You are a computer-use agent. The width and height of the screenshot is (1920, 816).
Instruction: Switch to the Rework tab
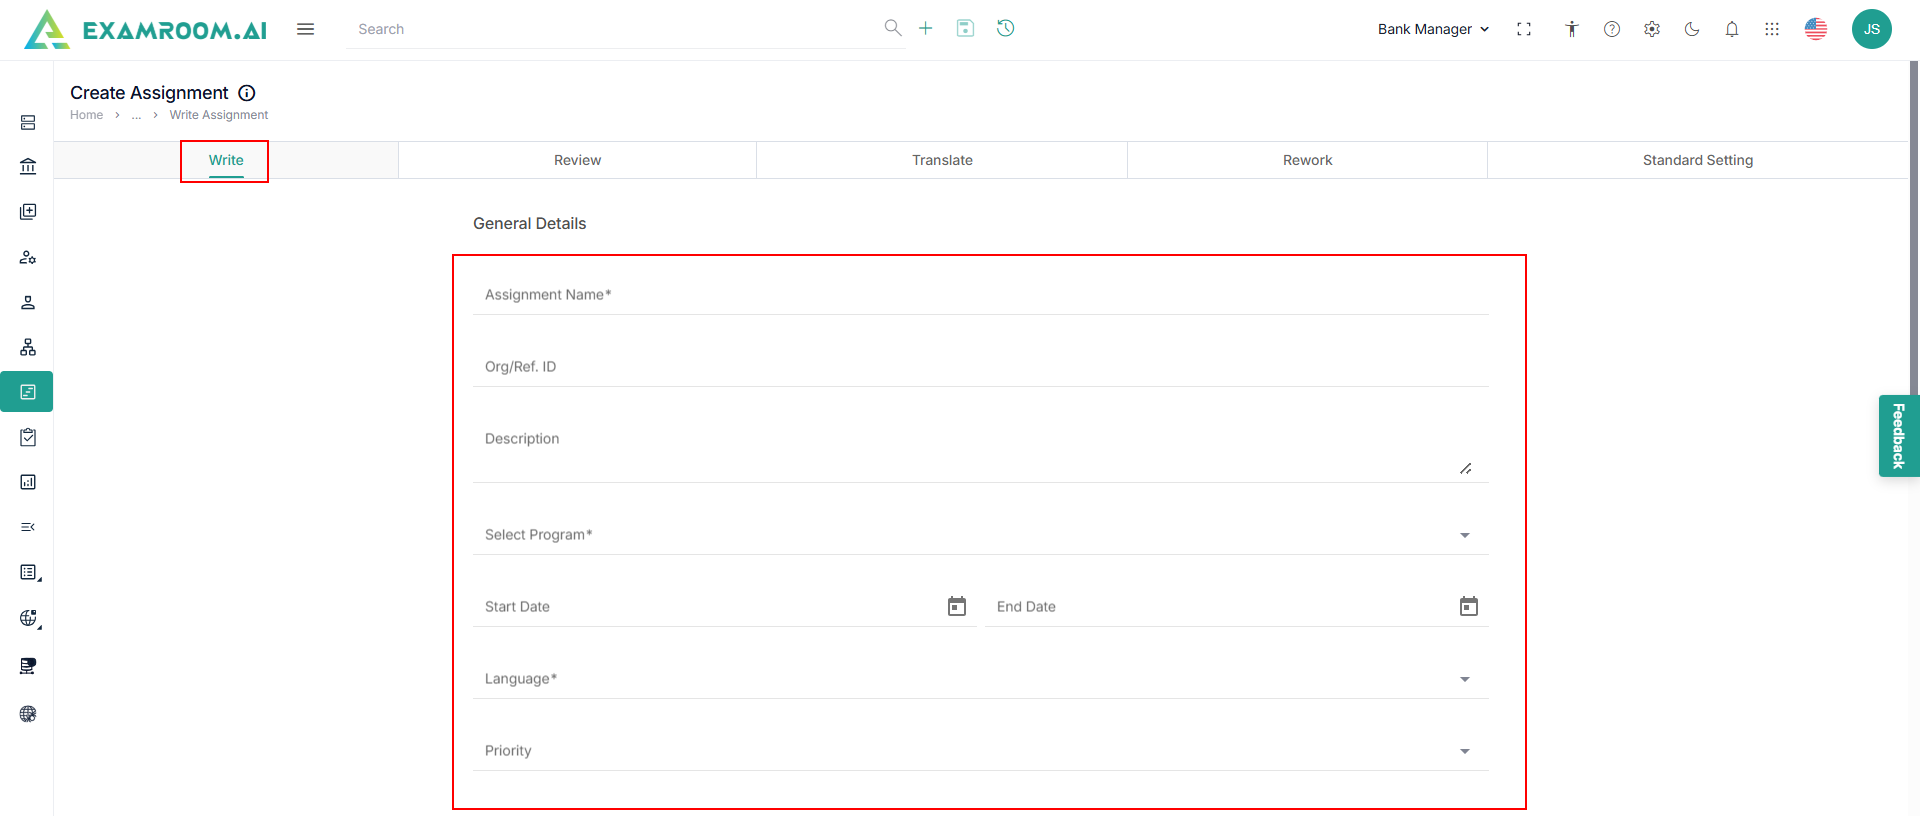pyautogui.click(x=1307, y=160)
